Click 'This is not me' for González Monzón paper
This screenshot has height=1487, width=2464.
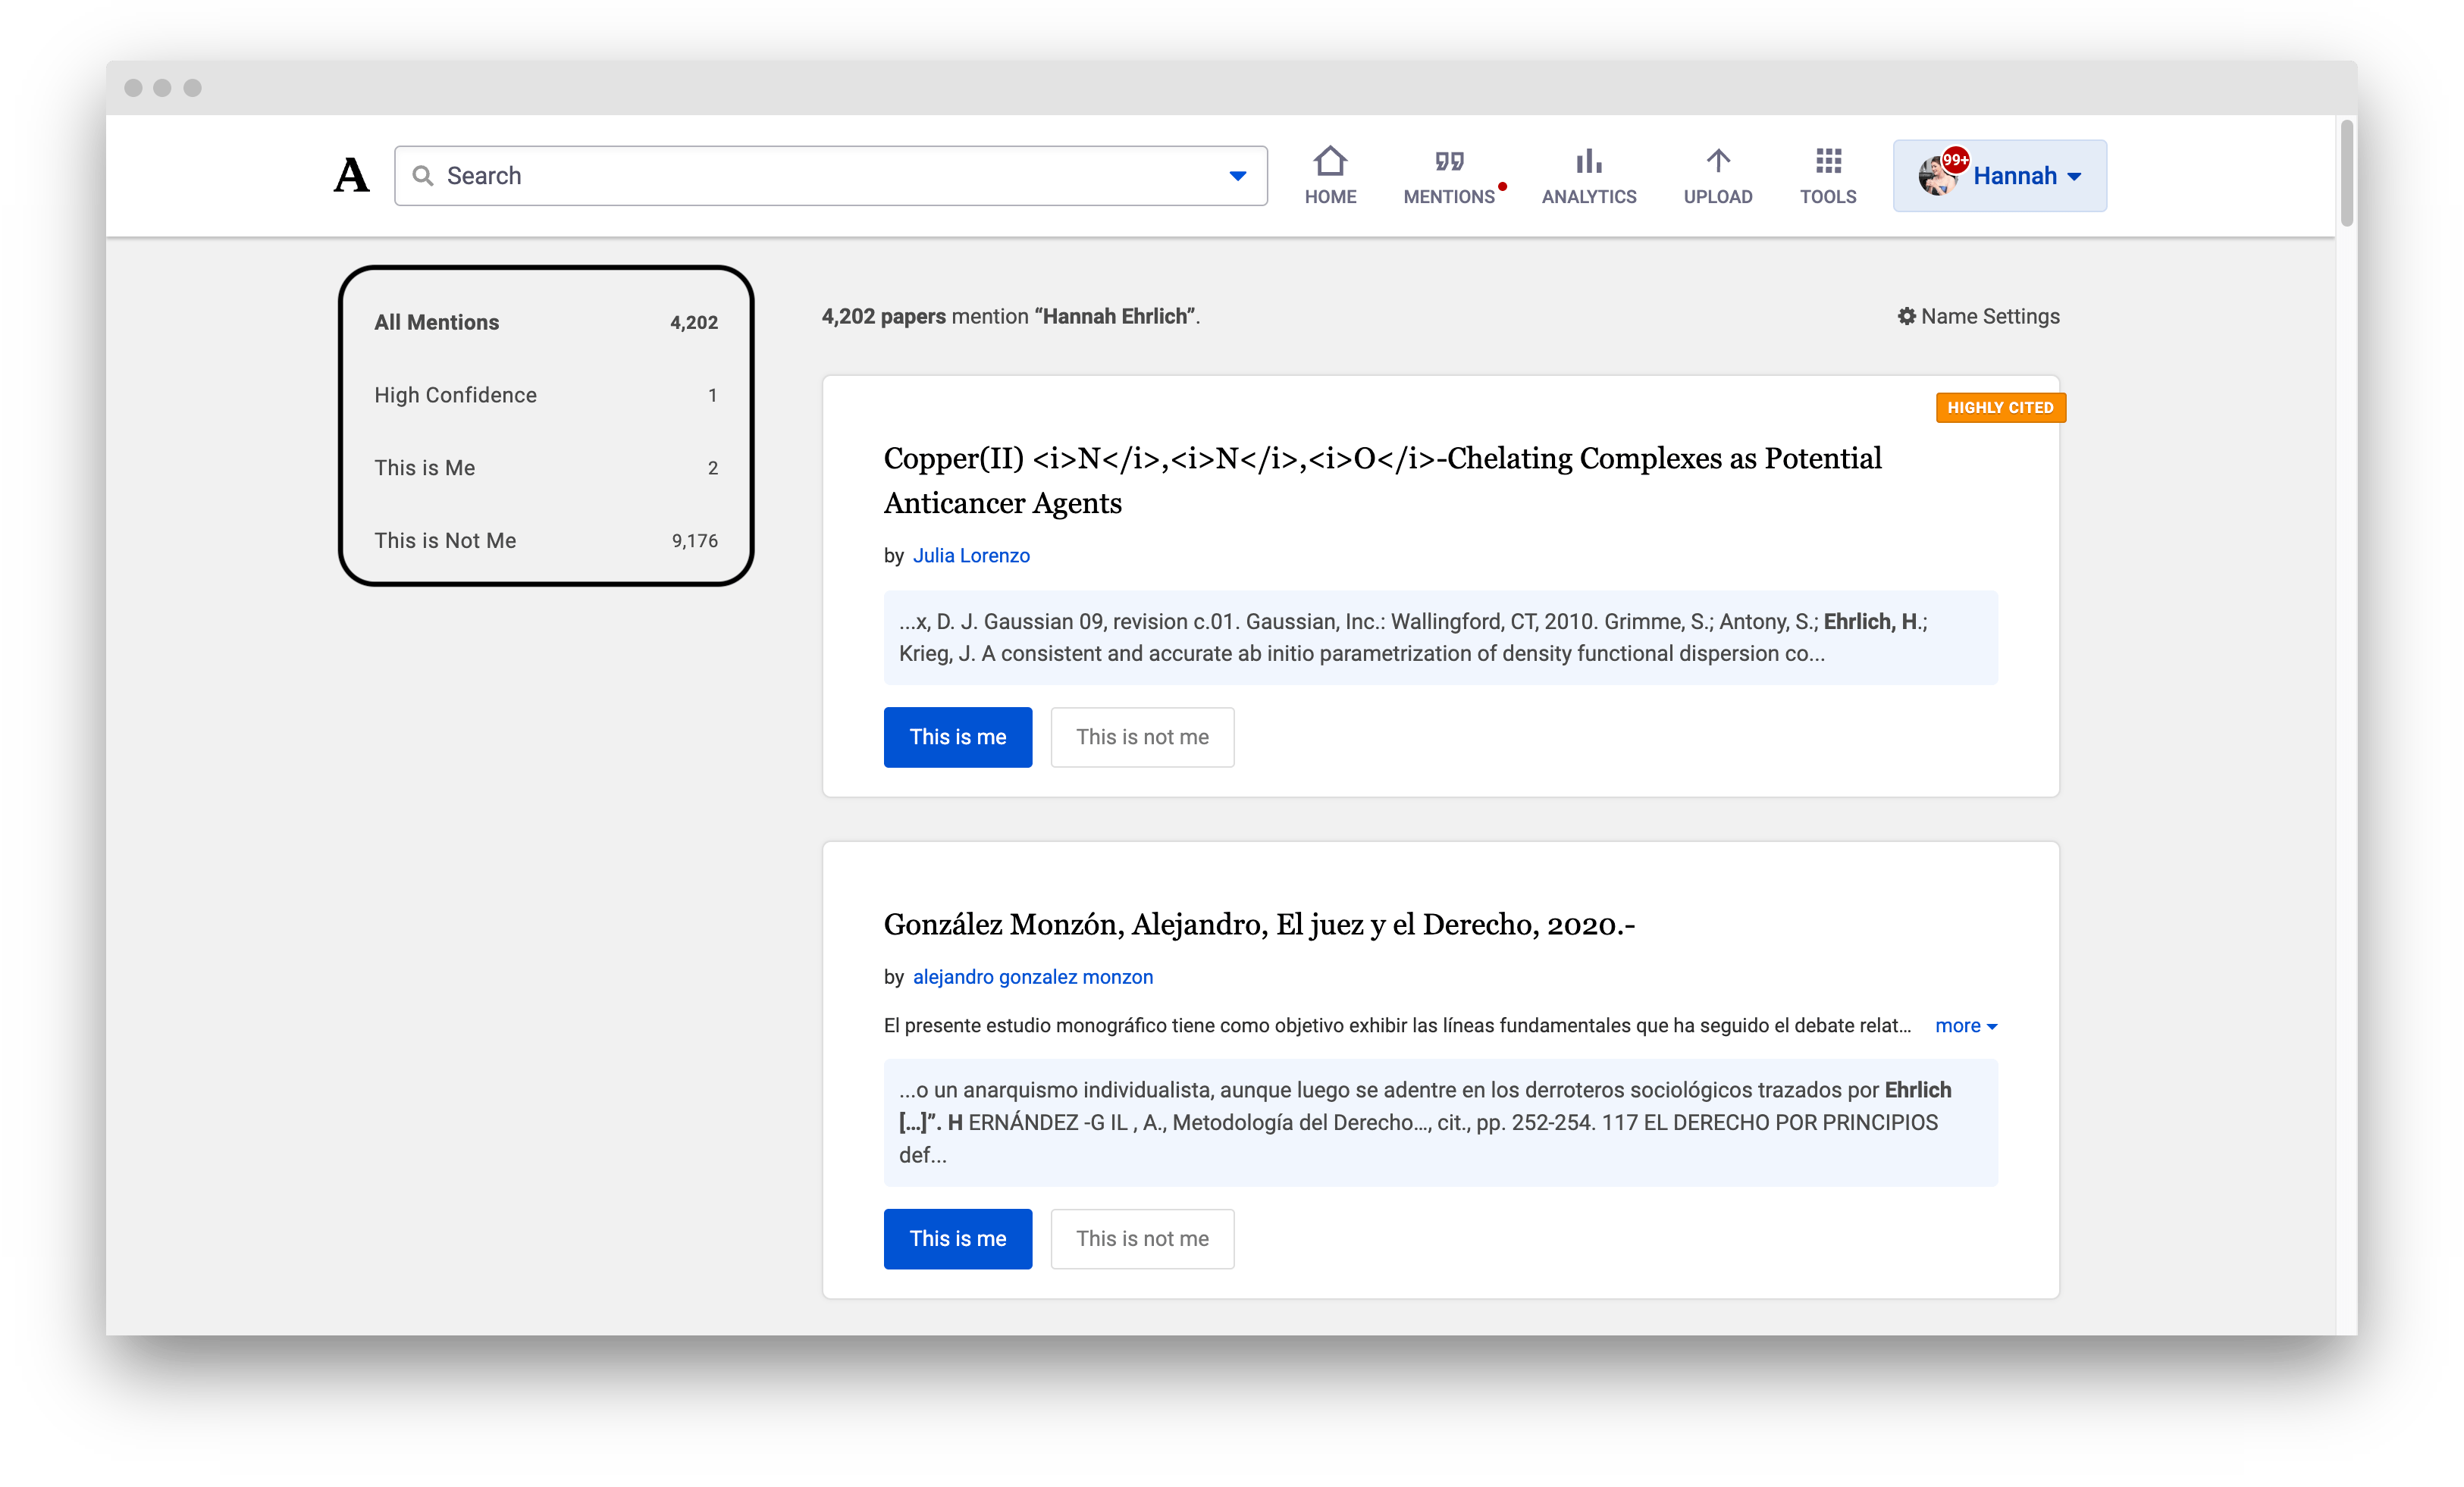1142,1239
